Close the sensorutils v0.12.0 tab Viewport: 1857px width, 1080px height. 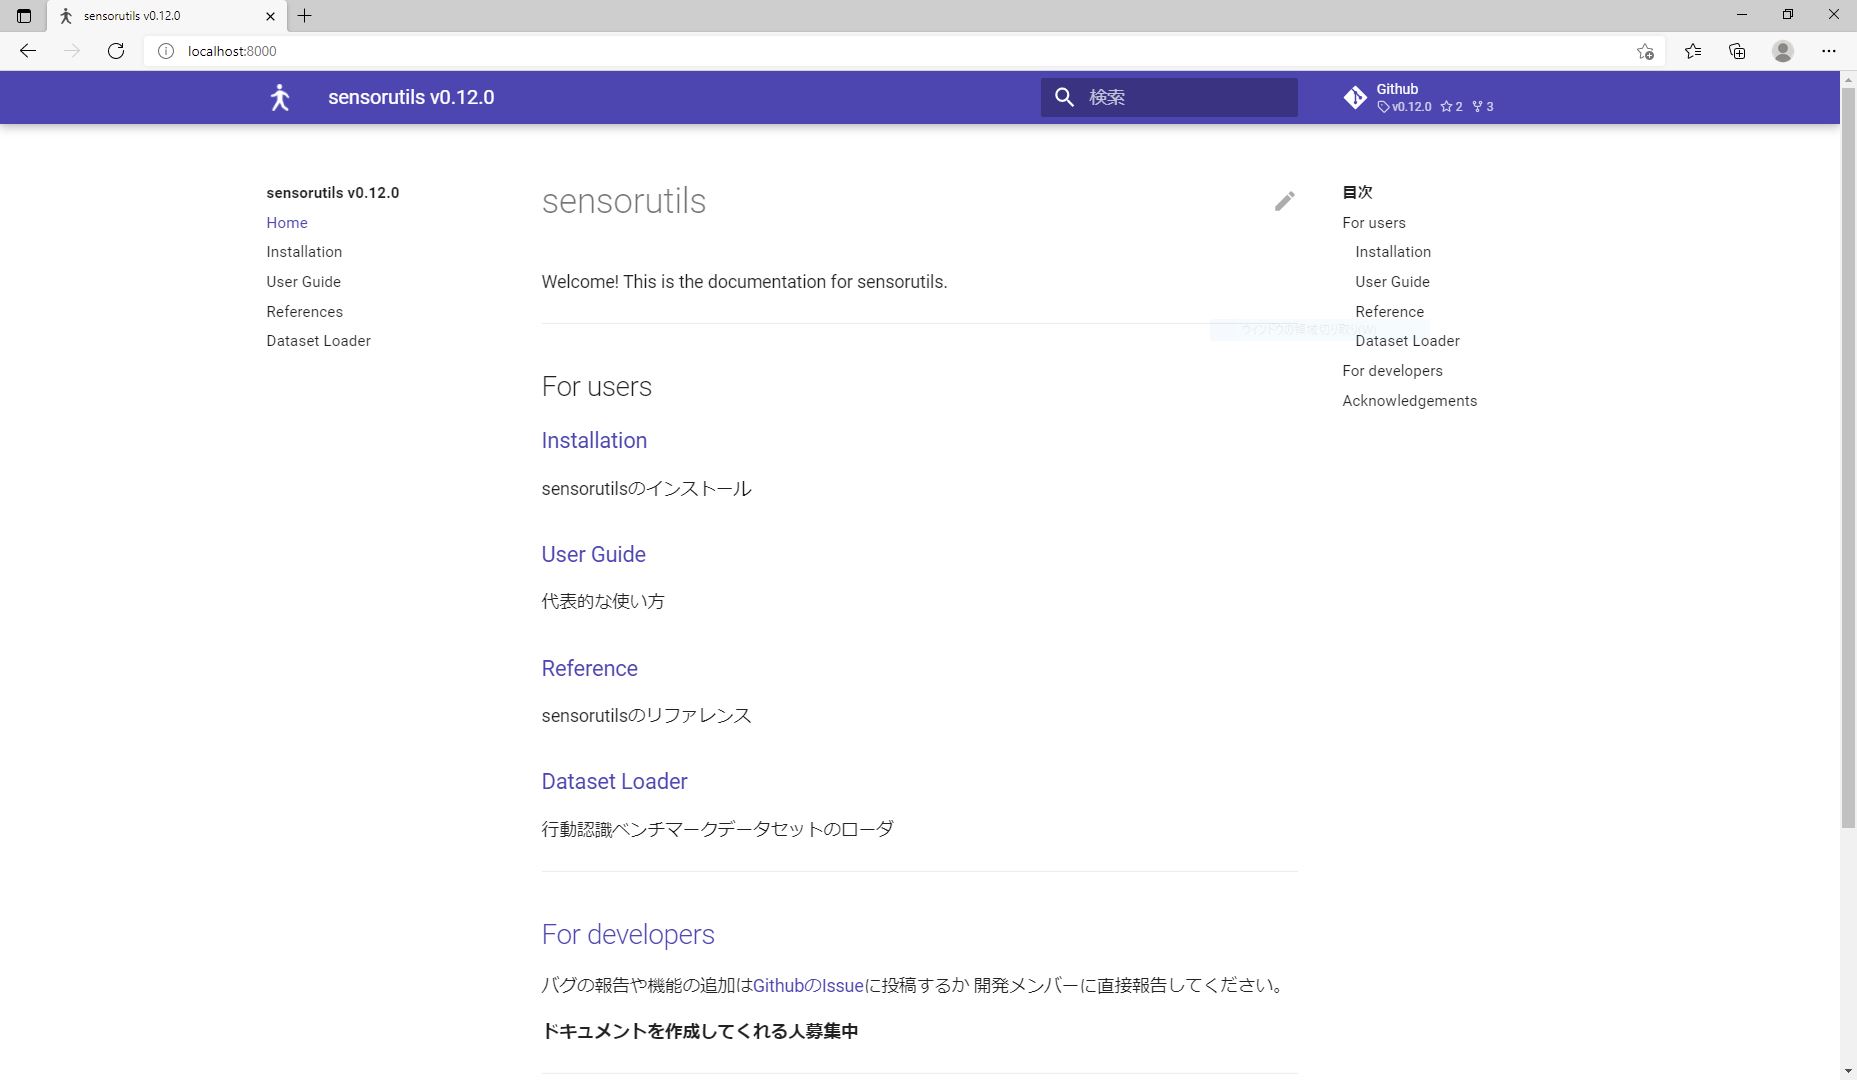click(x=270, y=16)
